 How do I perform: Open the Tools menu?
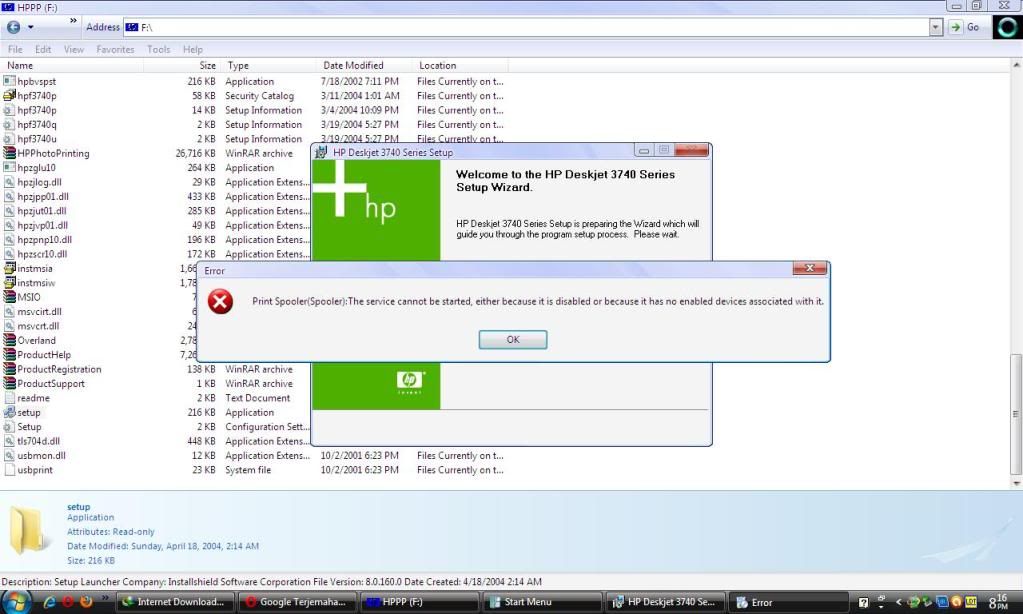[159, 50]
